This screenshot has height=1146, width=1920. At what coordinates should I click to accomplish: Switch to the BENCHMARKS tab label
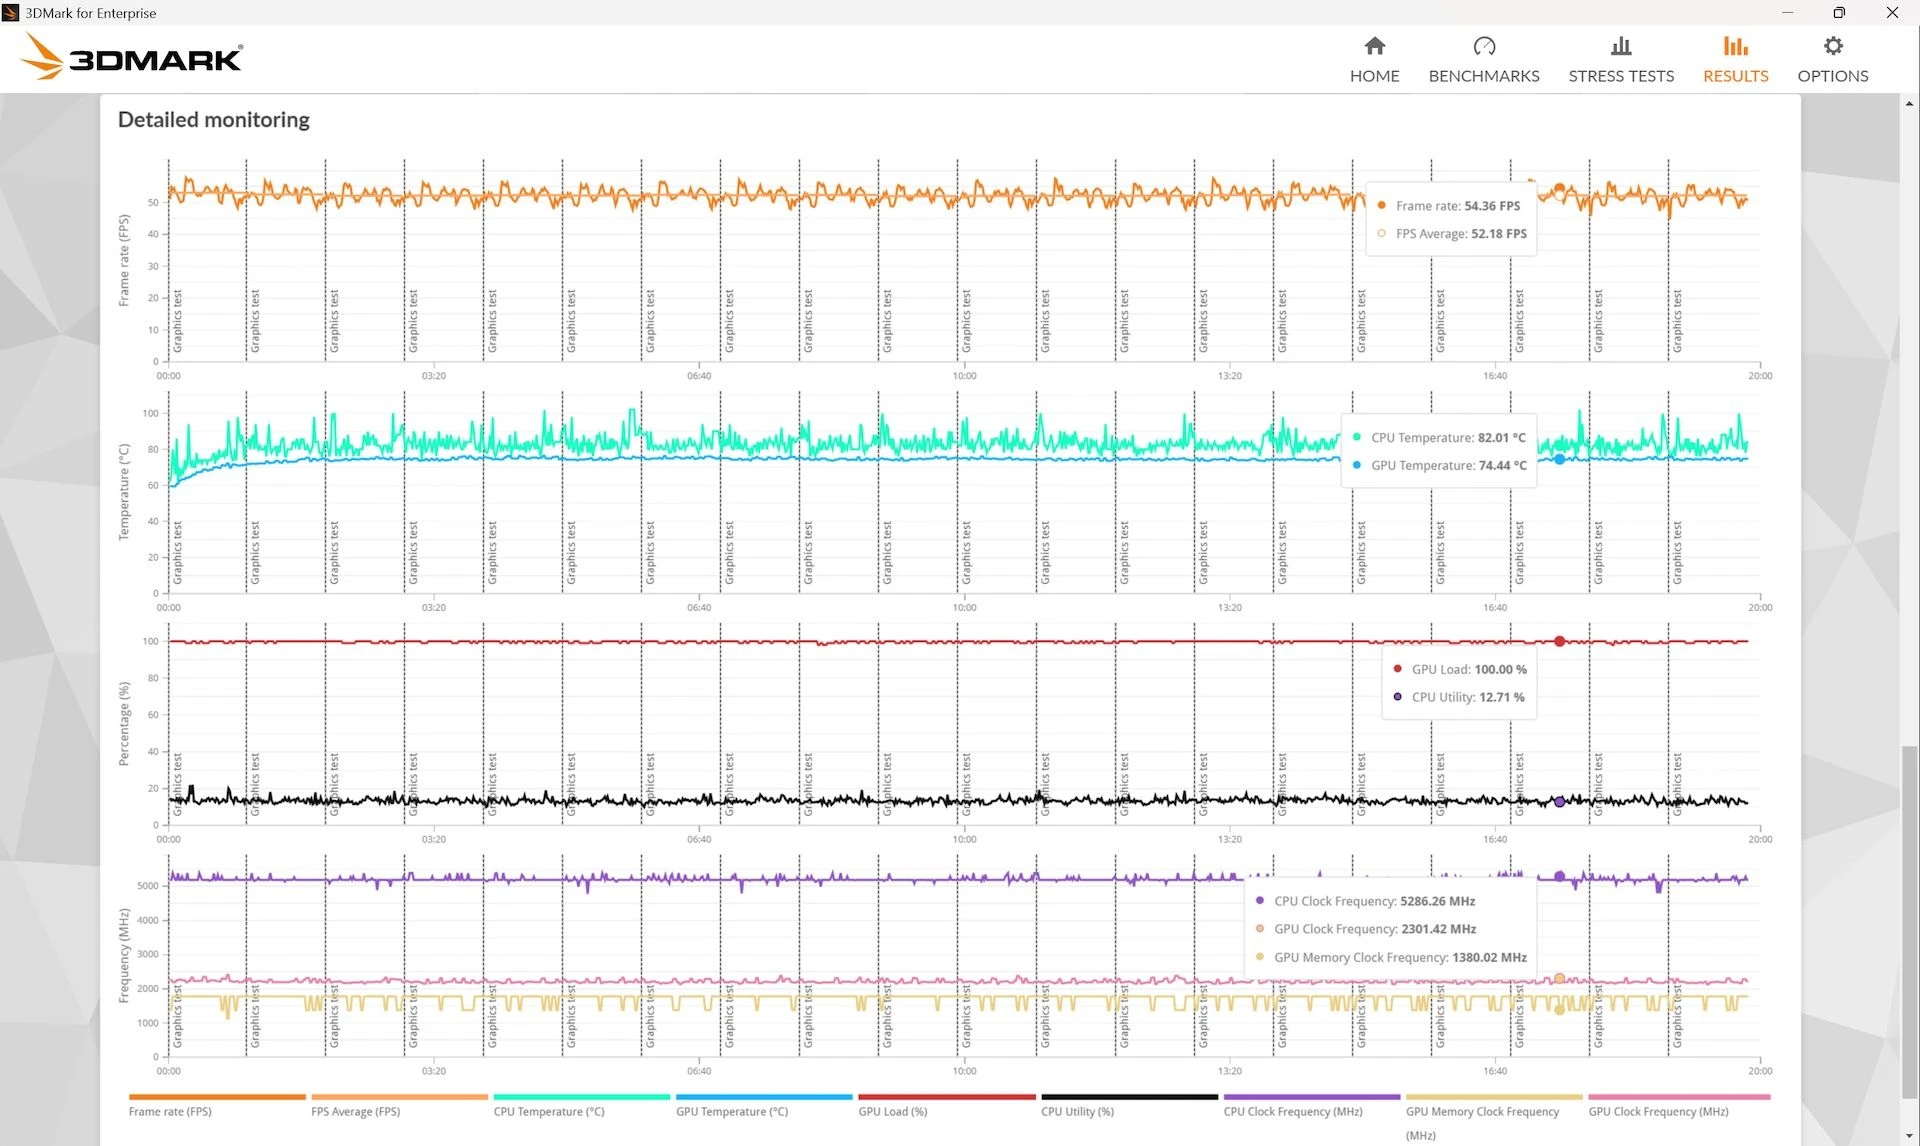[1484, 76]
